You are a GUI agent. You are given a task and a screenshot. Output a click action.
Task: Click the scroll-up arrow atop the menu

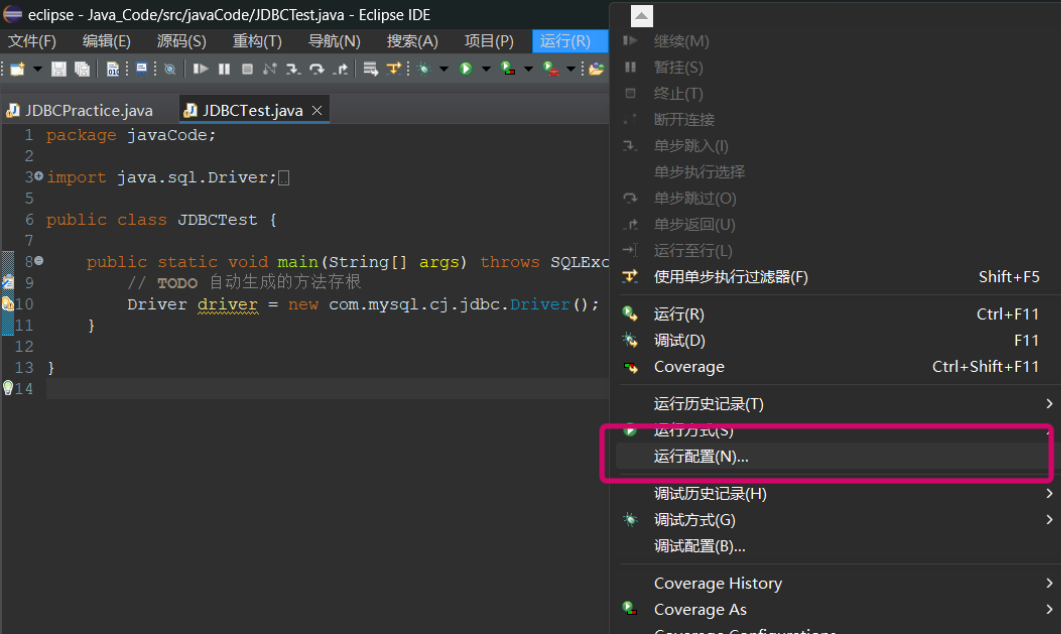640,15
